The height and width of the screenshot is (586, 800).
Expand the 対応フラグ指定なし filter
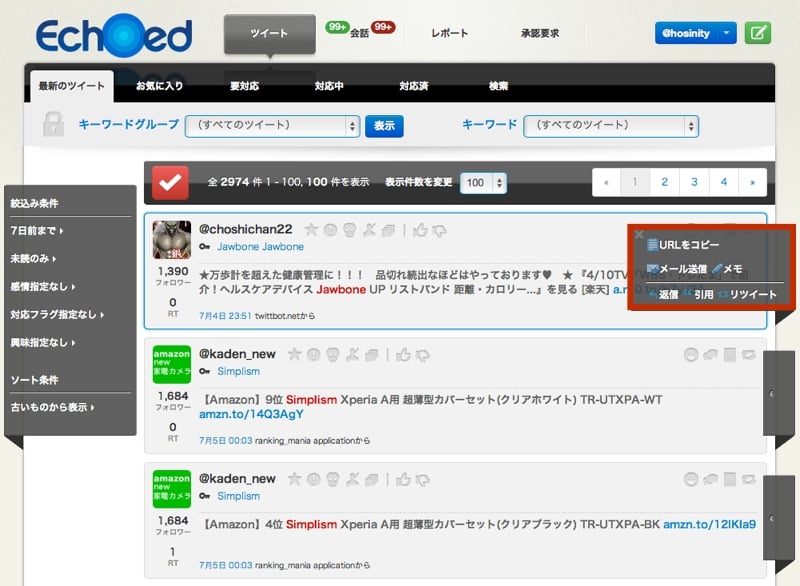pyautogui.click(x=57, y=315)
